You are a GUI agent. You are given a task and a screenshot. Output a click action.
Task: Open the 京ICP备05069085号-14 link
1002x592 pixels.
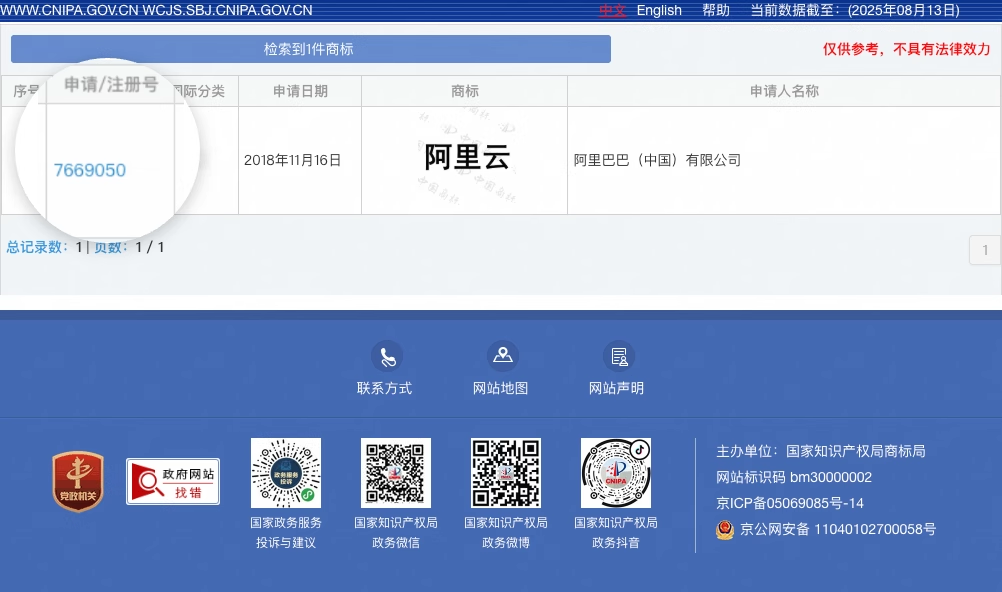click(790, 503)
